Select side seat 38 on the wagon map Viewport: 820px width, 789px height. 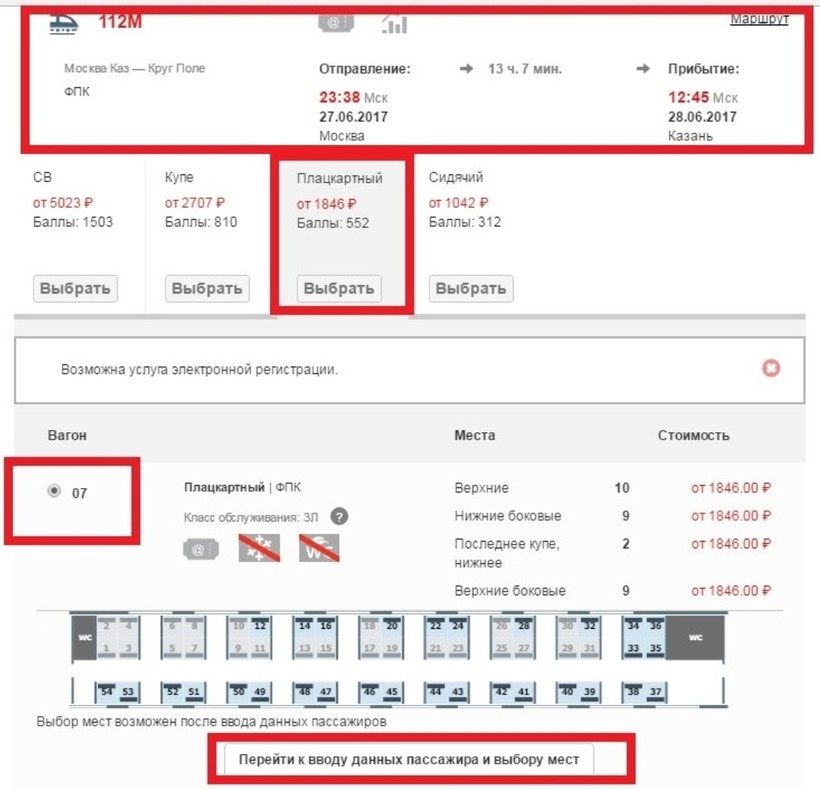(633, 692)
